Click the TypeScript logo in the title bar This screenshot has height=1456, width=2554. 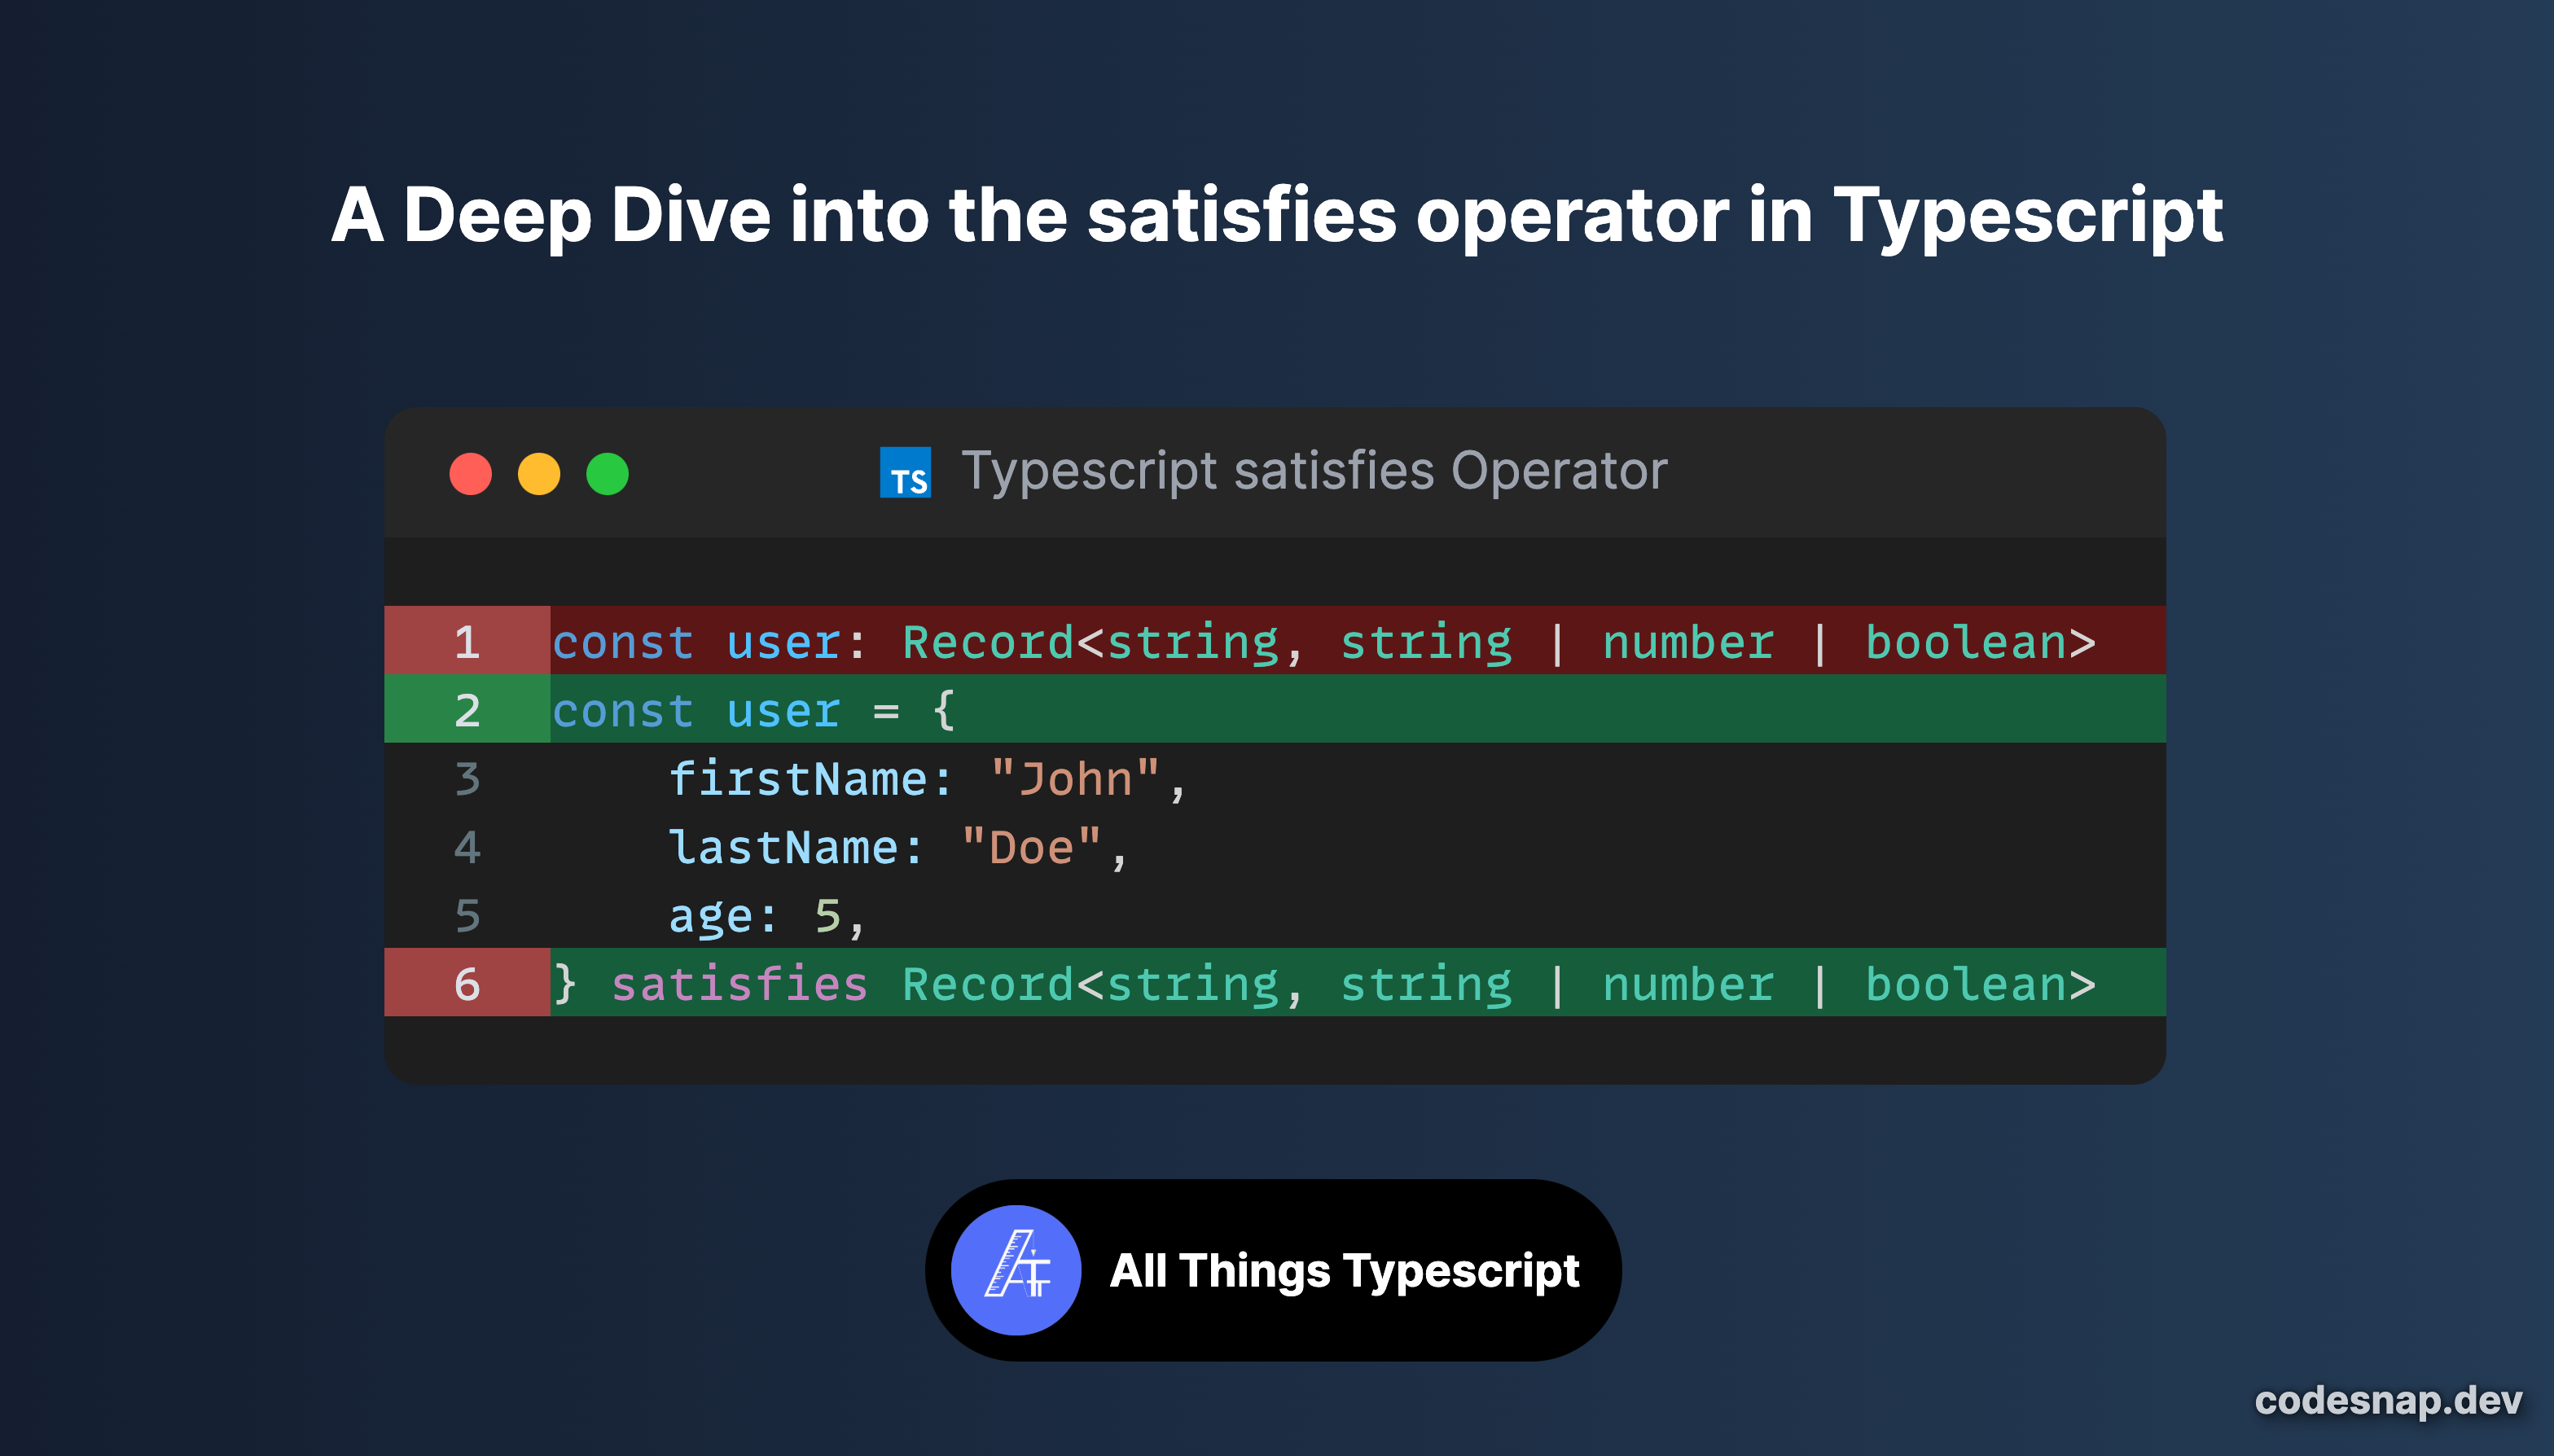point(905,471)
